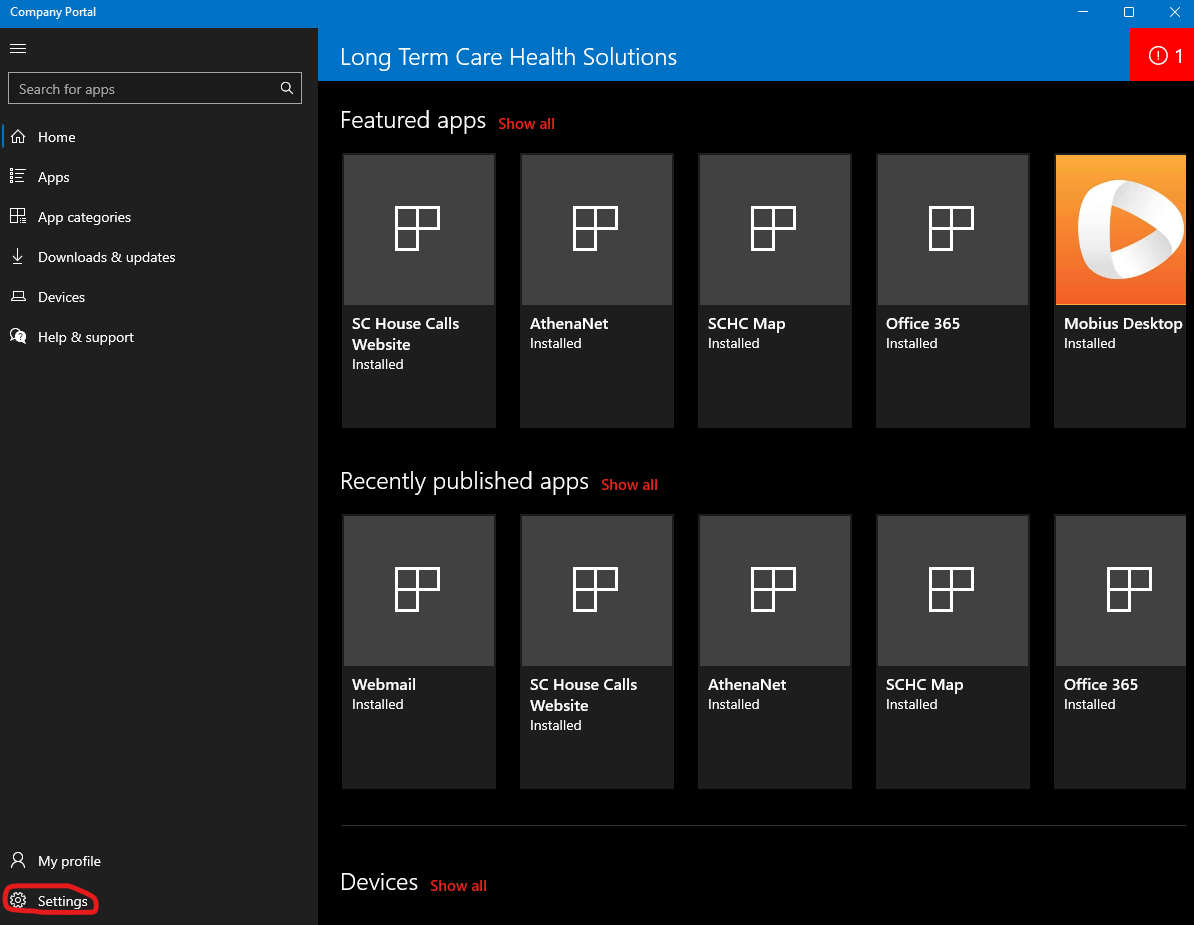Image resolution: width=1194 pixels, height=925 pixels.
Task: Open Apps in sidebar
Action: 158,177
